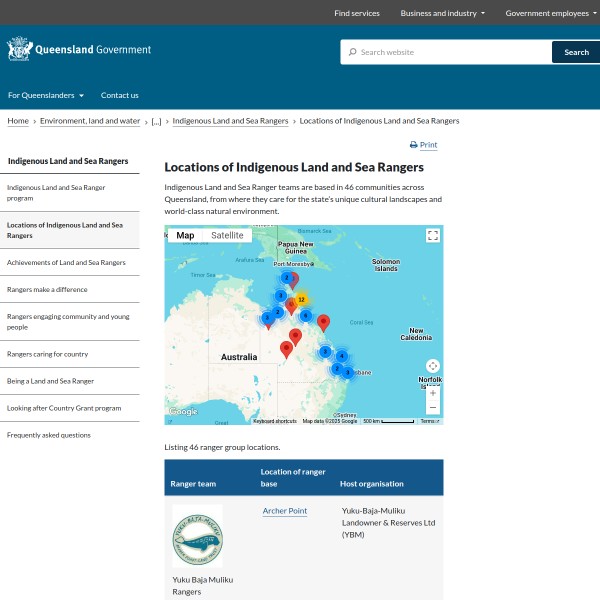Open the Yuku Baja Muliku Rangers logo
600x600 pixels.
tap(198, 537)
